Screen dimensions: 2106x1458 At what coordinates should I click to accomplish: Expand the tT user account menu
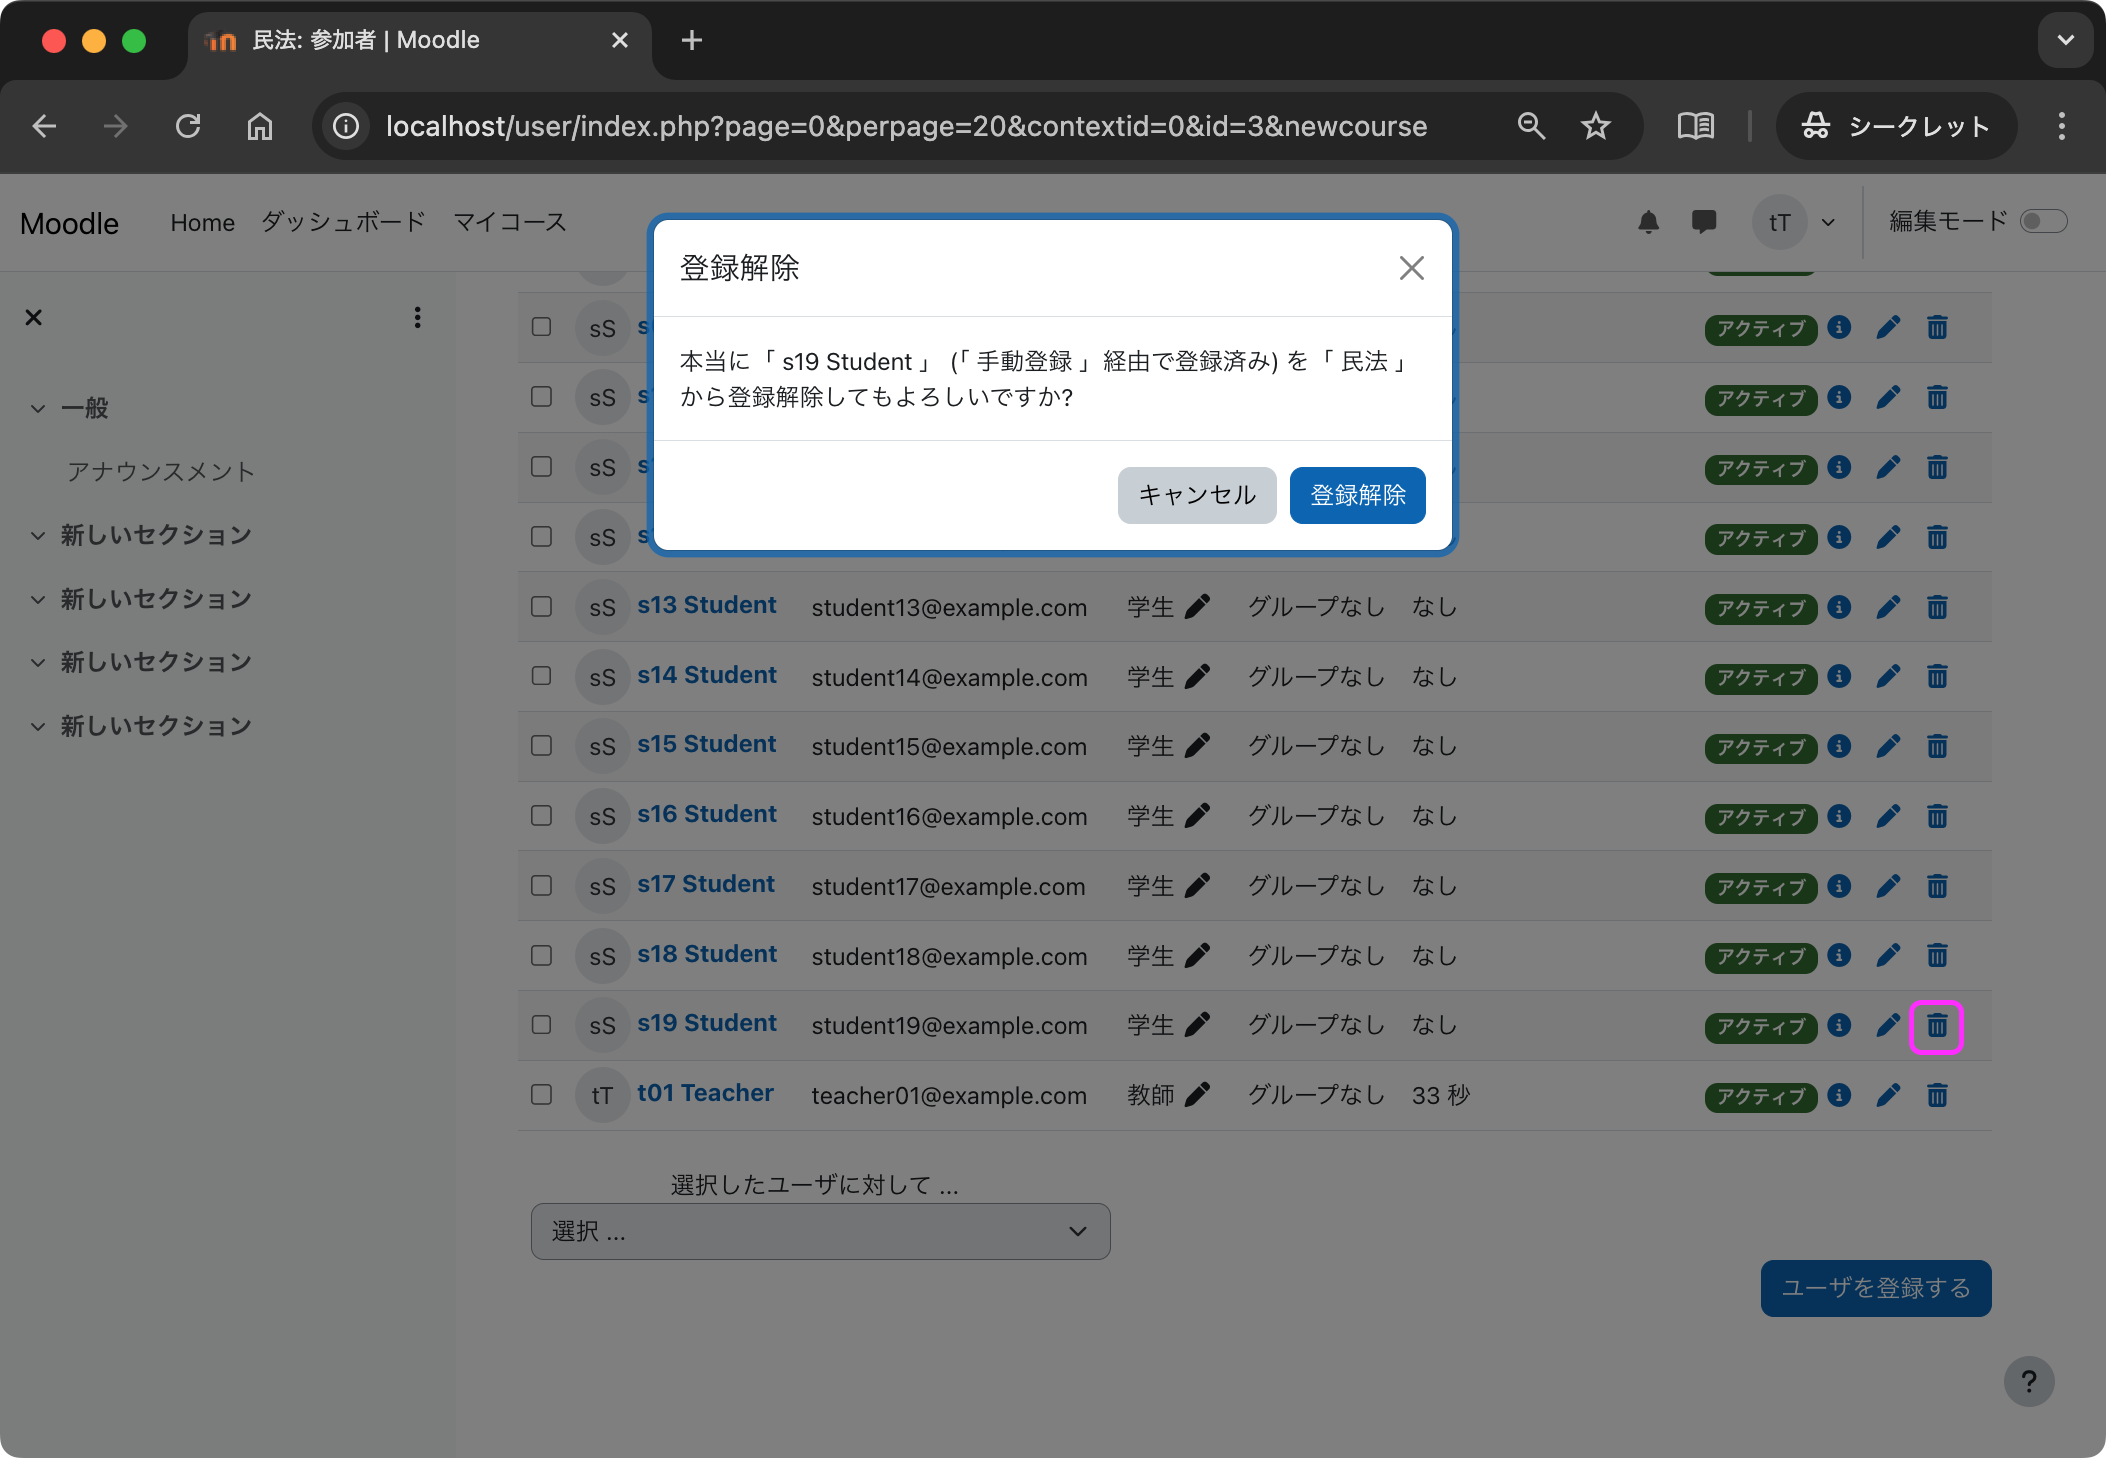pyautogui.click(x=1795, y=222)
